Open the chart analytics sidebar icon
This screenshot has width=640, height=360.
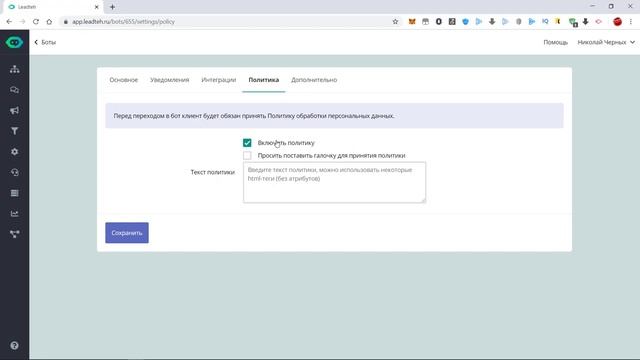(15, 213)
